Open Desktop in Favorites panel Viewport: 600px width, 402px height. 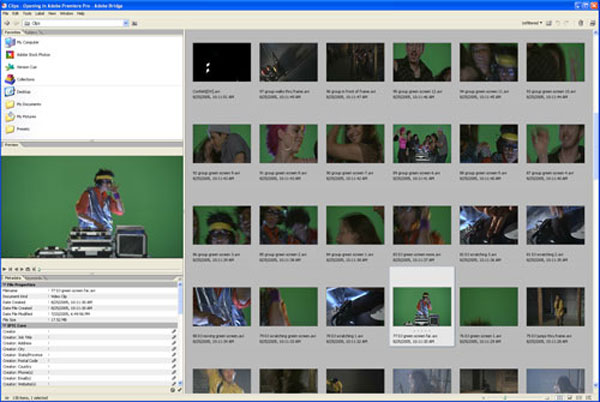pos(18,92)
